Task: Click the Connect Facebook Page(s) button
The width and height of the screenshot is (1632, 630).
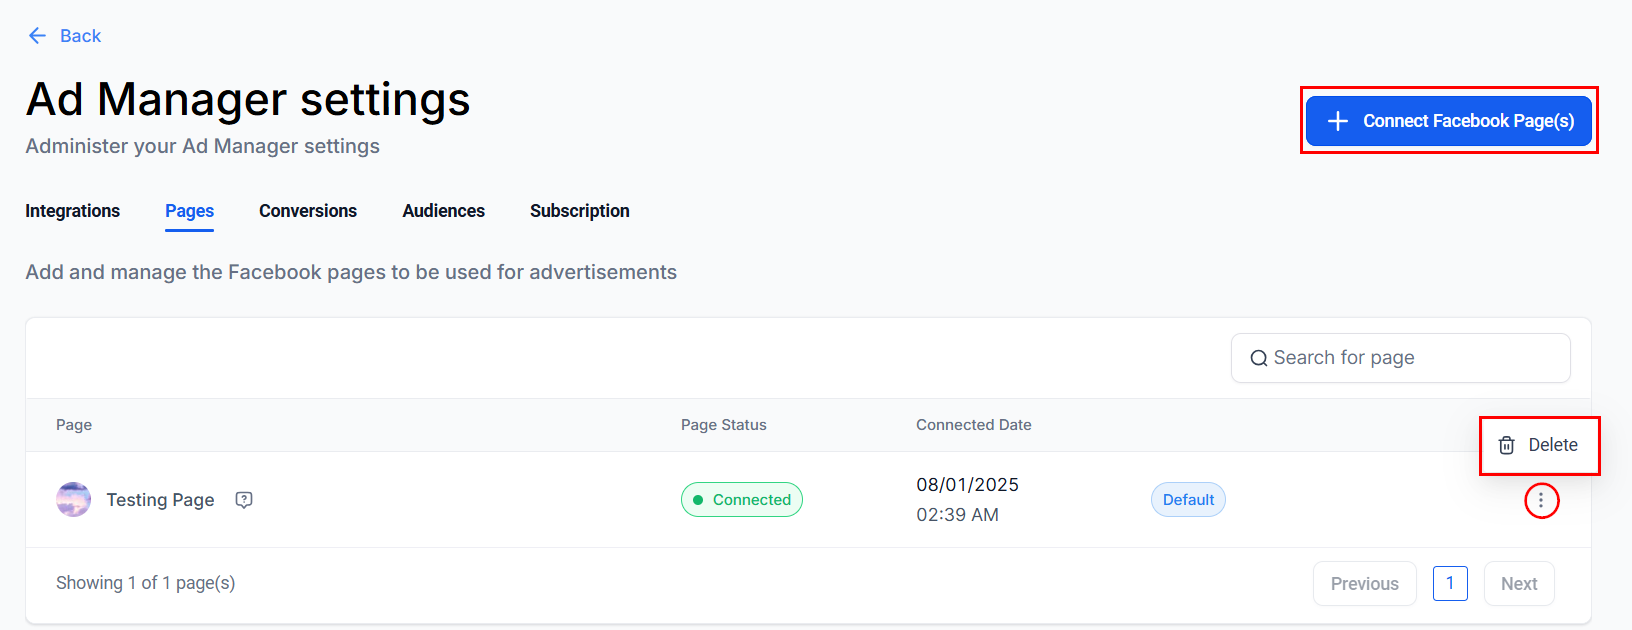Action: [x=1448, y=121]
